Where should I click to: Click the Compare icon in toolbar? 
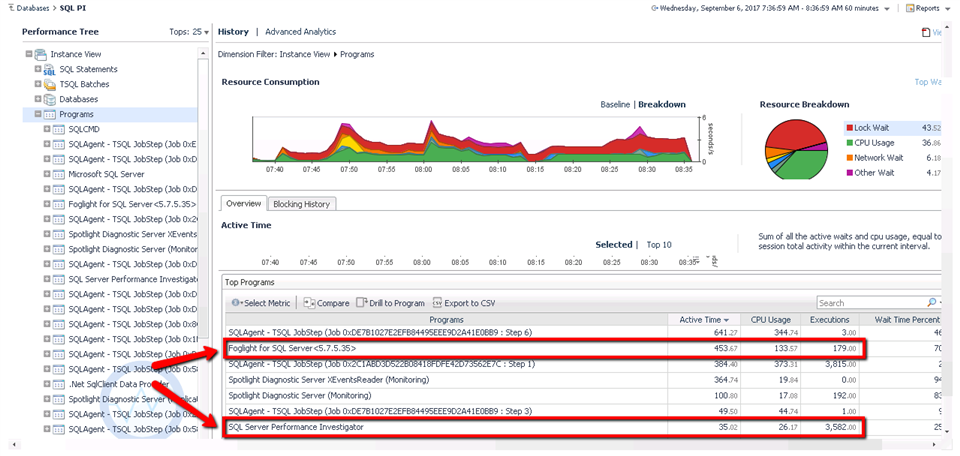(309, 303)
